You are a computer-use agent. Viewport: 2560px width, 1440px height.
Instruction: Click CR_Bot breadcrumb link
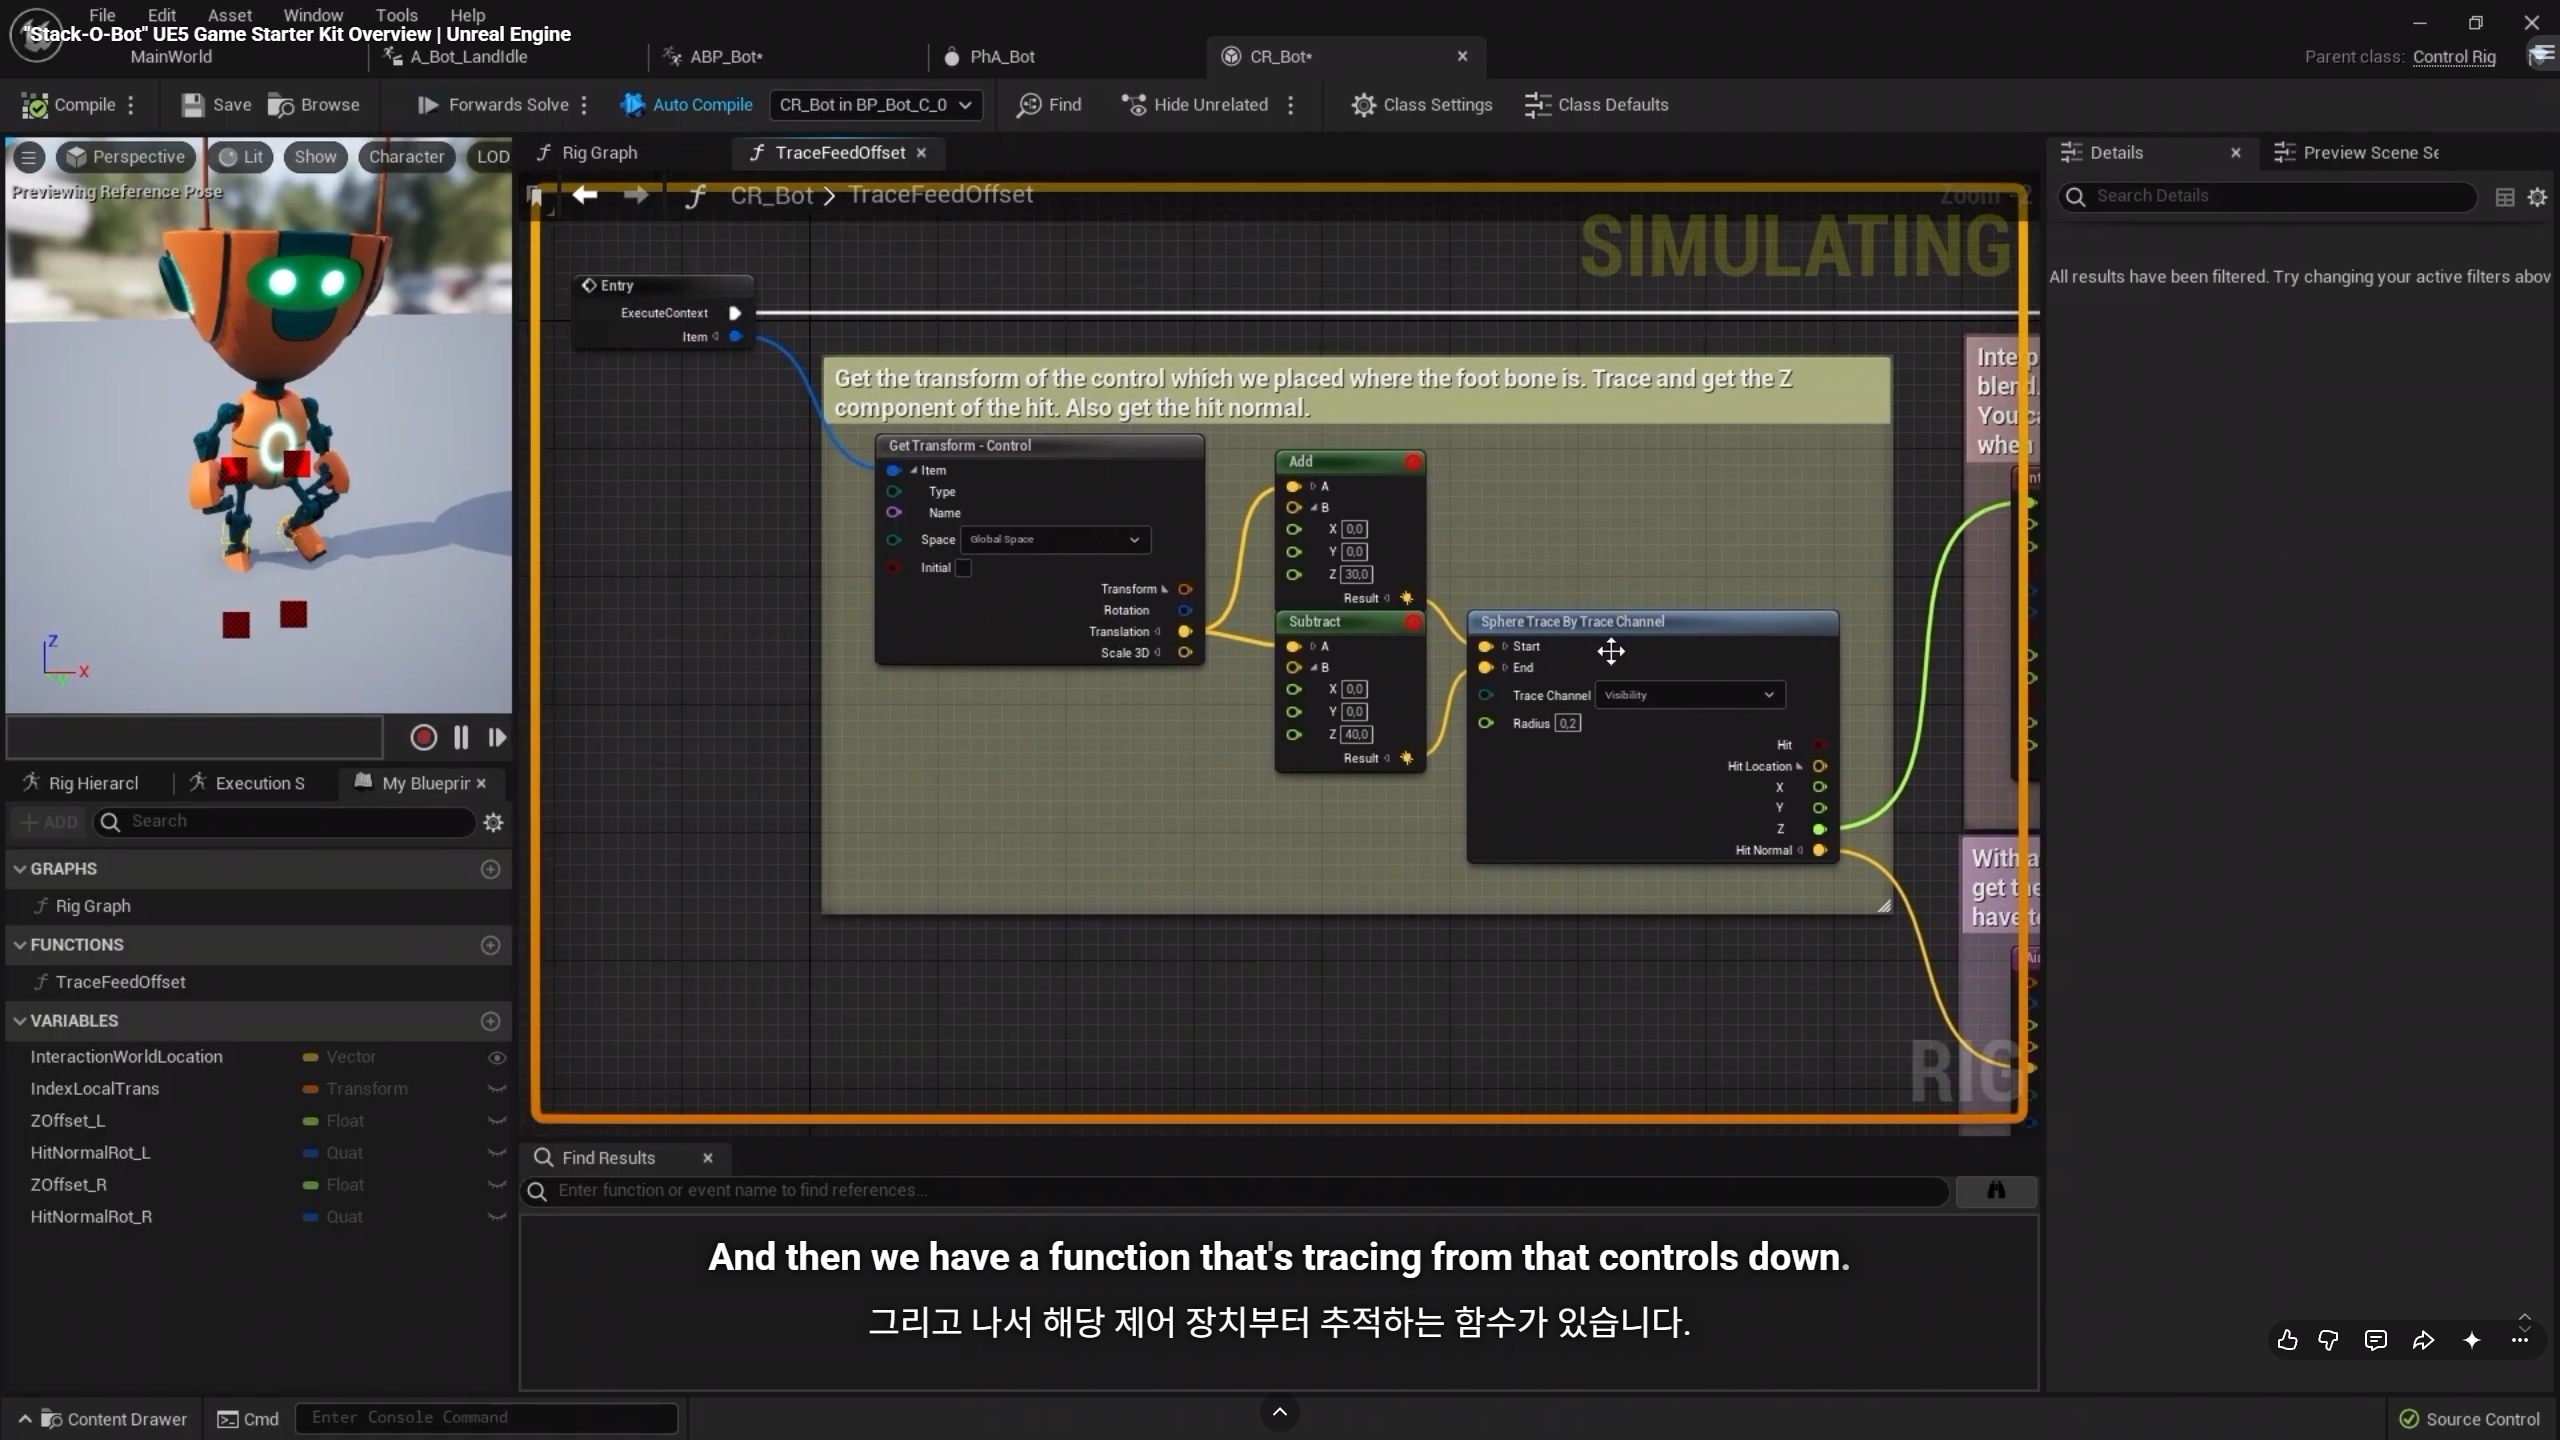[x=771, y=195]
